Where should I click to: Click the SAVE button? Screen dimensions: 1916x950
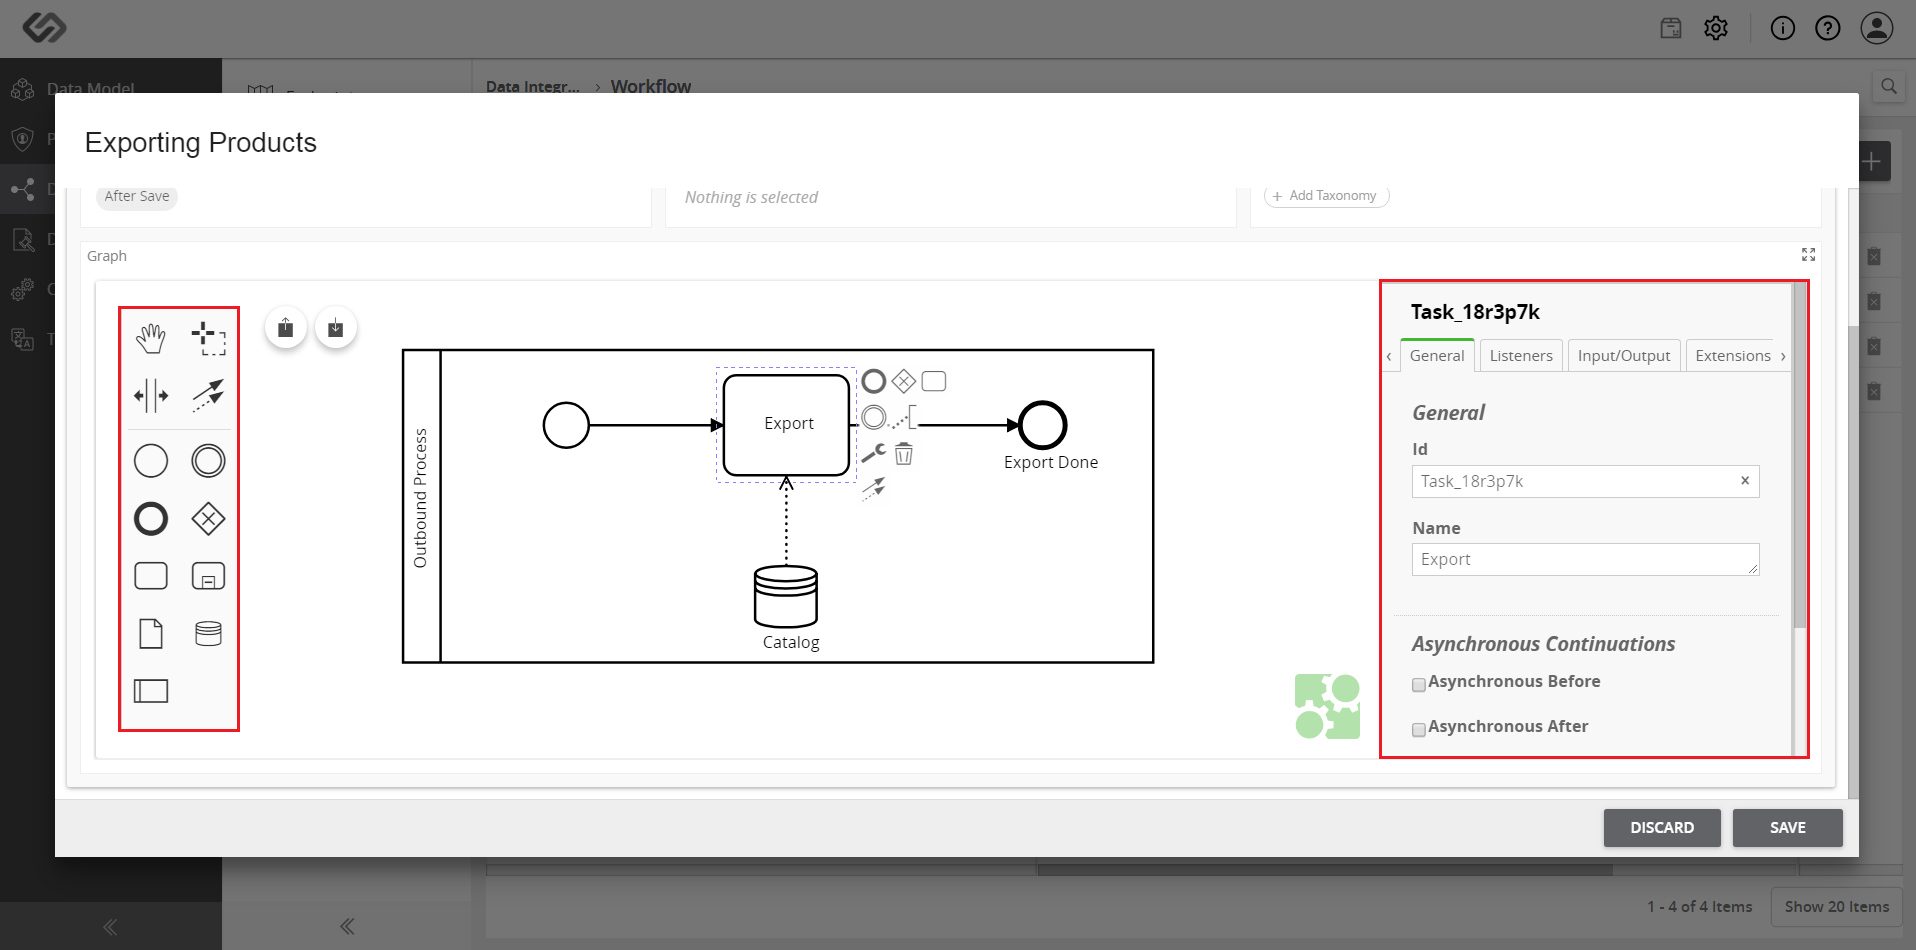(x=1788, y=828)
